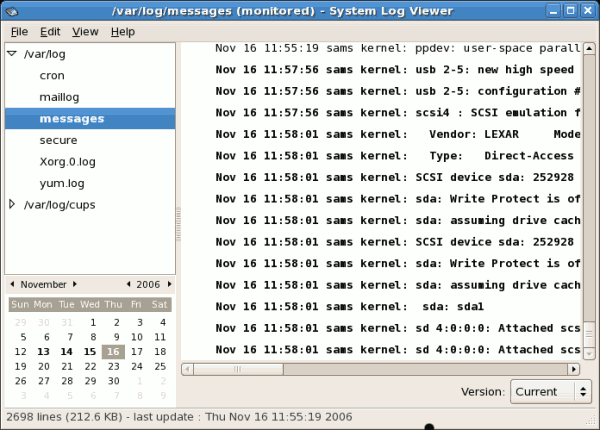Viewport: 600px width, 430px height.
Task: Open the Help menu
Action: tap(123, 32)
